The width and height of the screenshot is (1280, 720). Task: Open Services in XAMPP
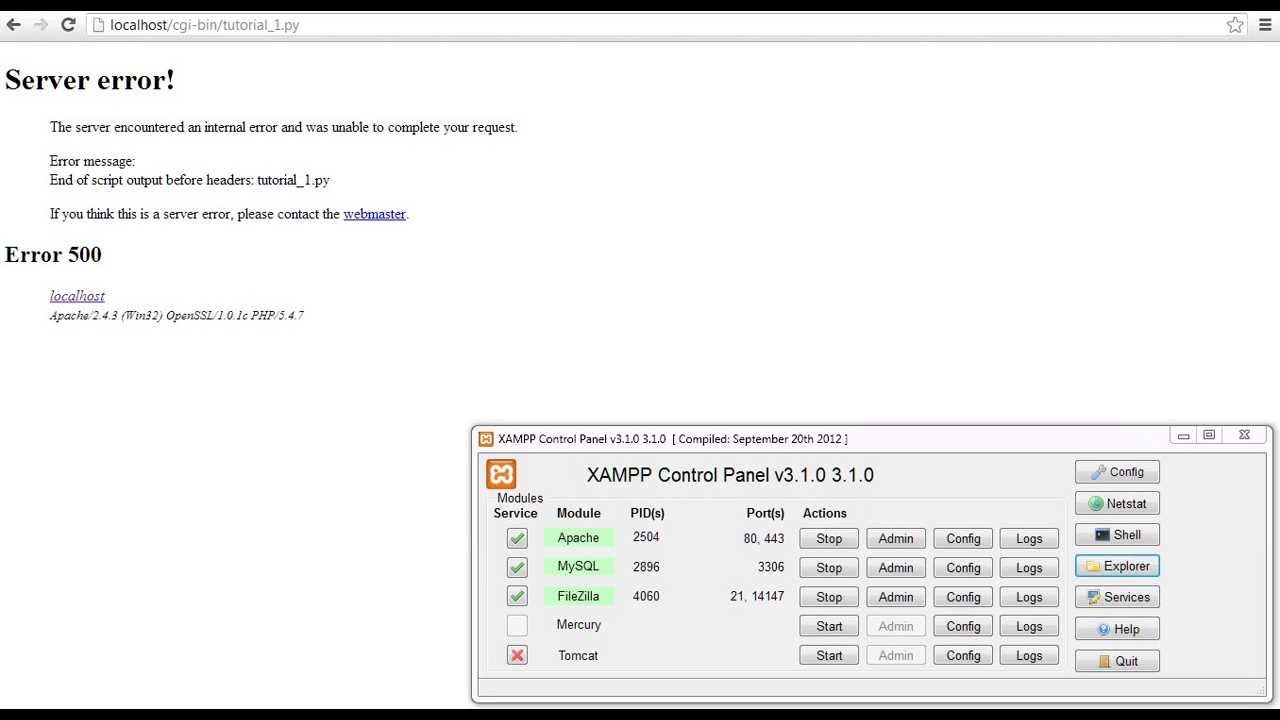pos(1117,597)
